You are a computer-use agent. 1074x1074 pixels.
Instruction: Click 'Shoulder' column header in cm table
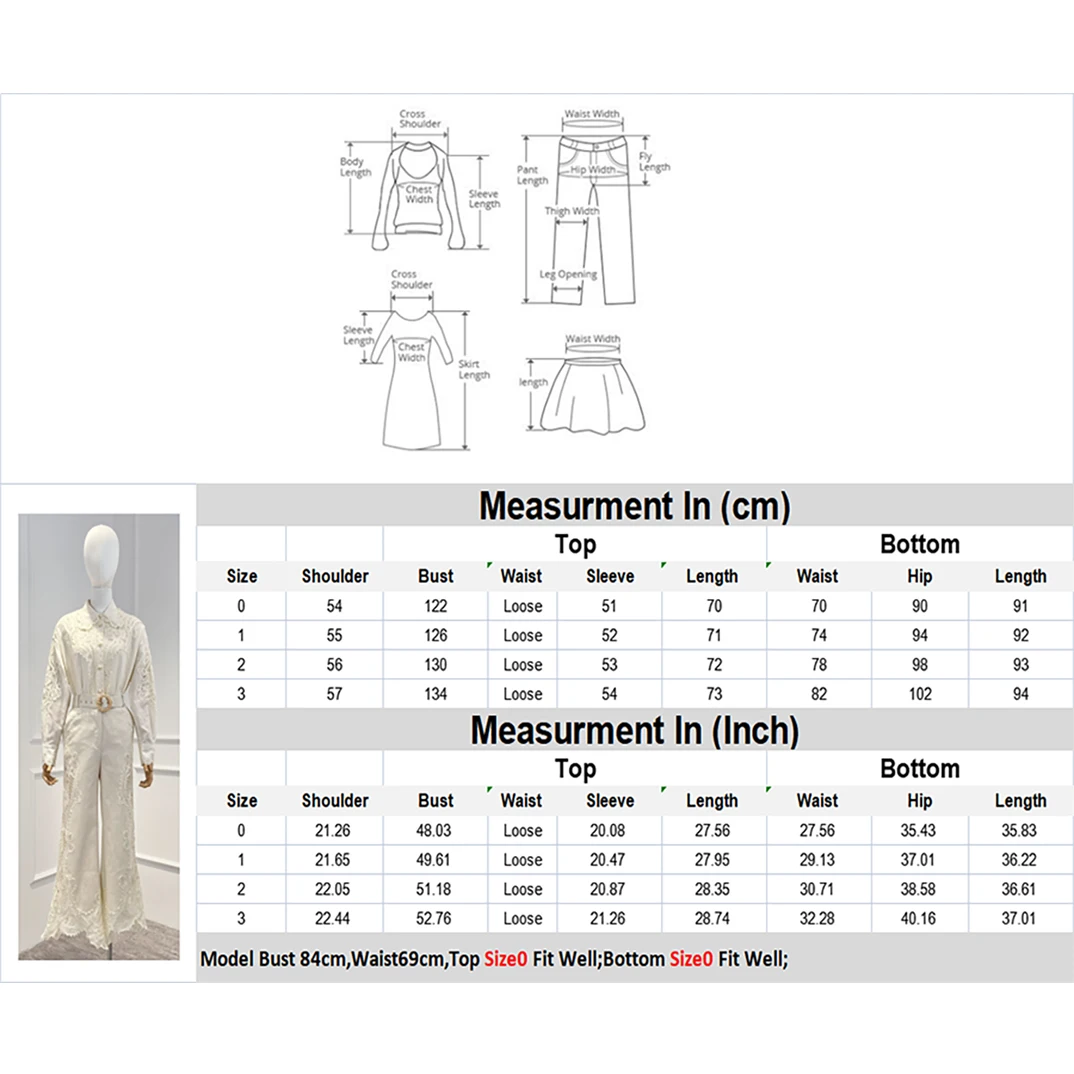[x=335, y=576]
